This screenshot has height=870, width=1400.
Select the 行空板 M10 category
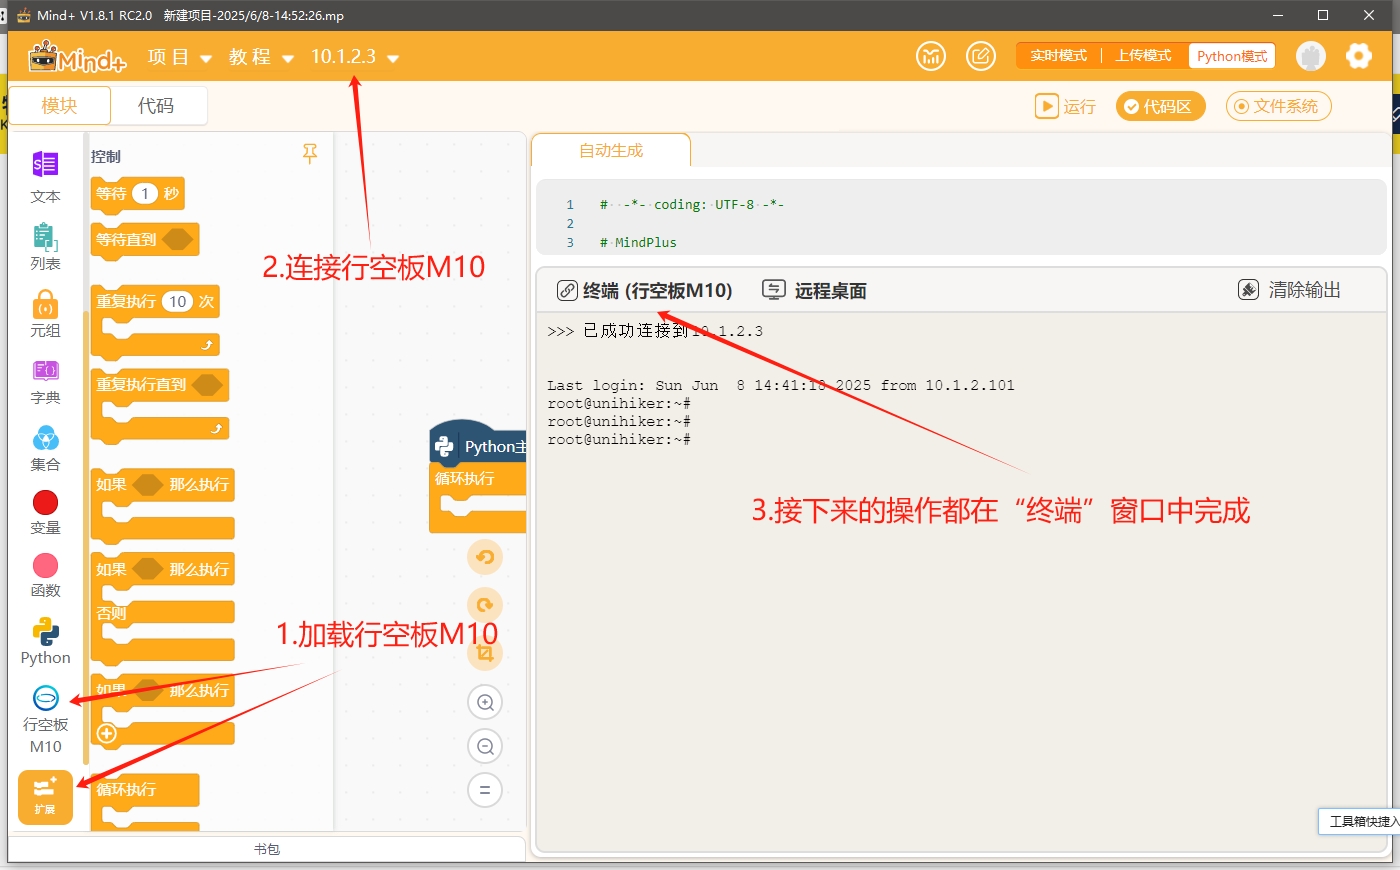coord(45,719)
